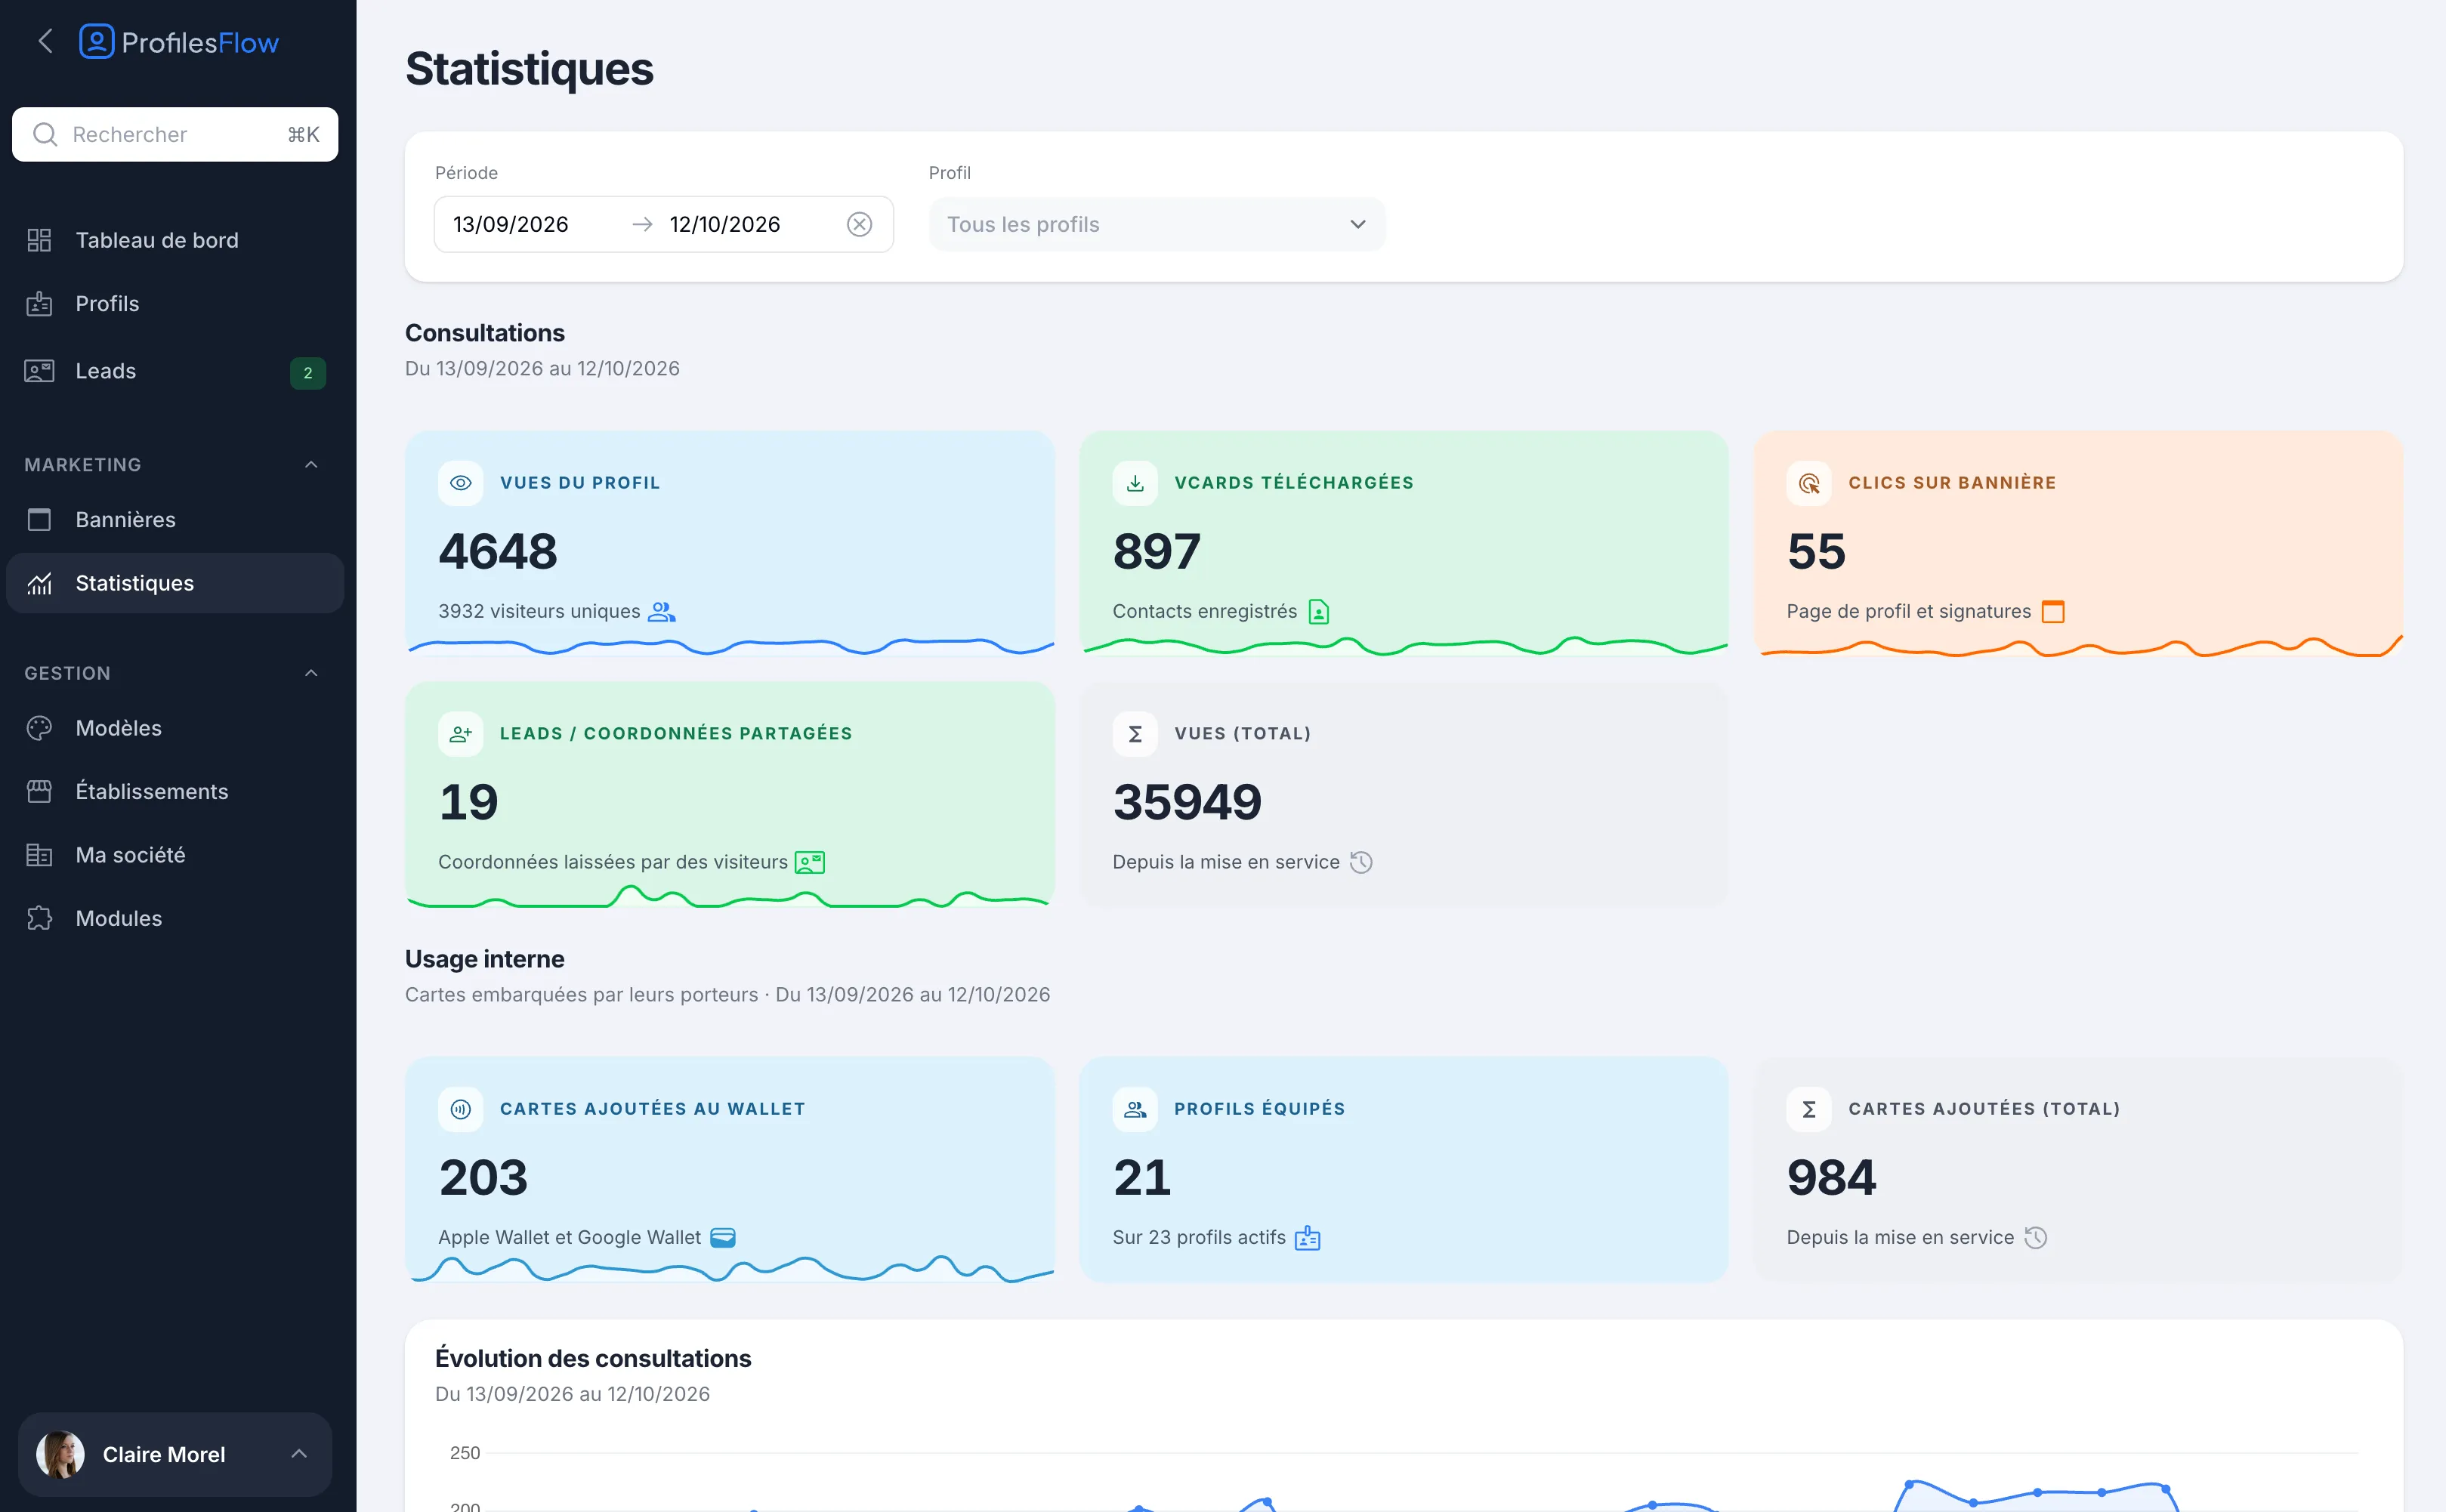
Task: Open the Tous les profils dropdown
Action: click(1157, 224)
